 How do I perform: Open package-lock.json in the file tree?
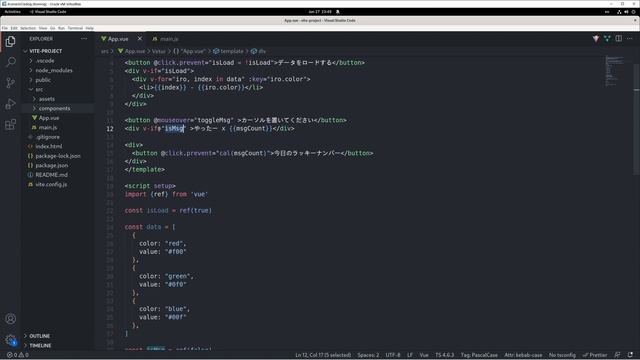[58, 156]
